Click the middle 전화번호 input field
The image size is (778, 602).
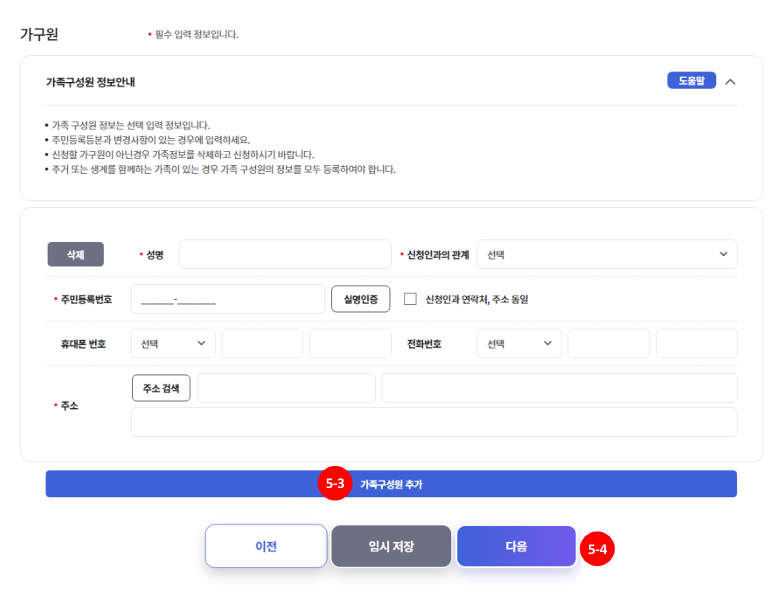pos(608,343)
